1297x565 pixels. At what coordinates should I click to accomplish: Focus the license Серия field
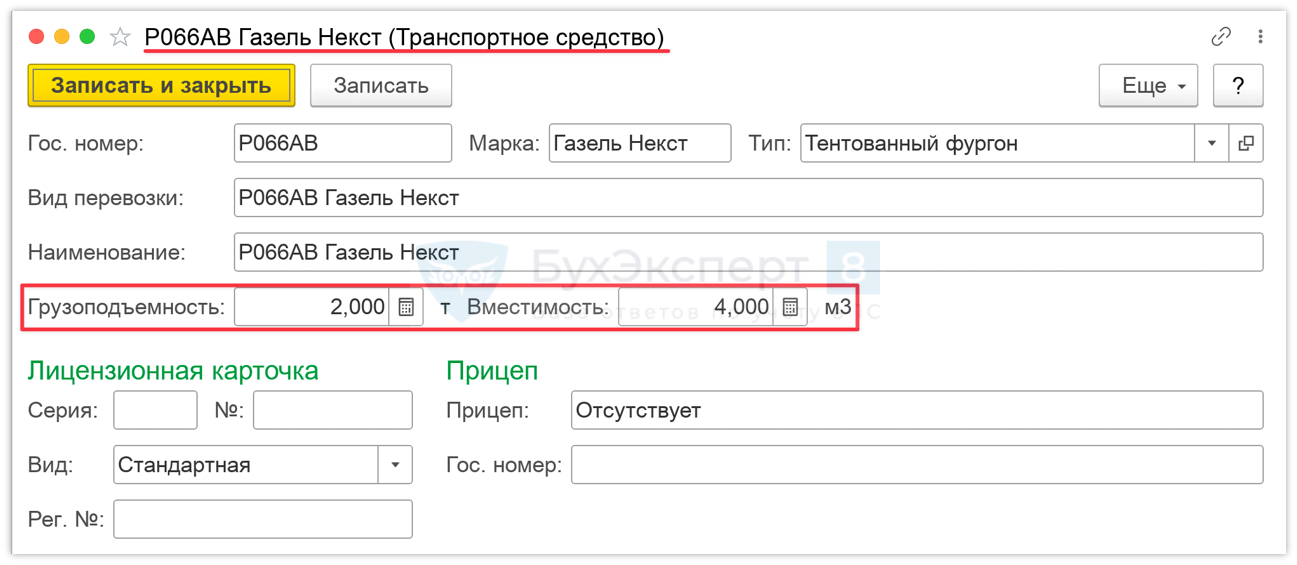pyautogui.click(x=155, y=410)
